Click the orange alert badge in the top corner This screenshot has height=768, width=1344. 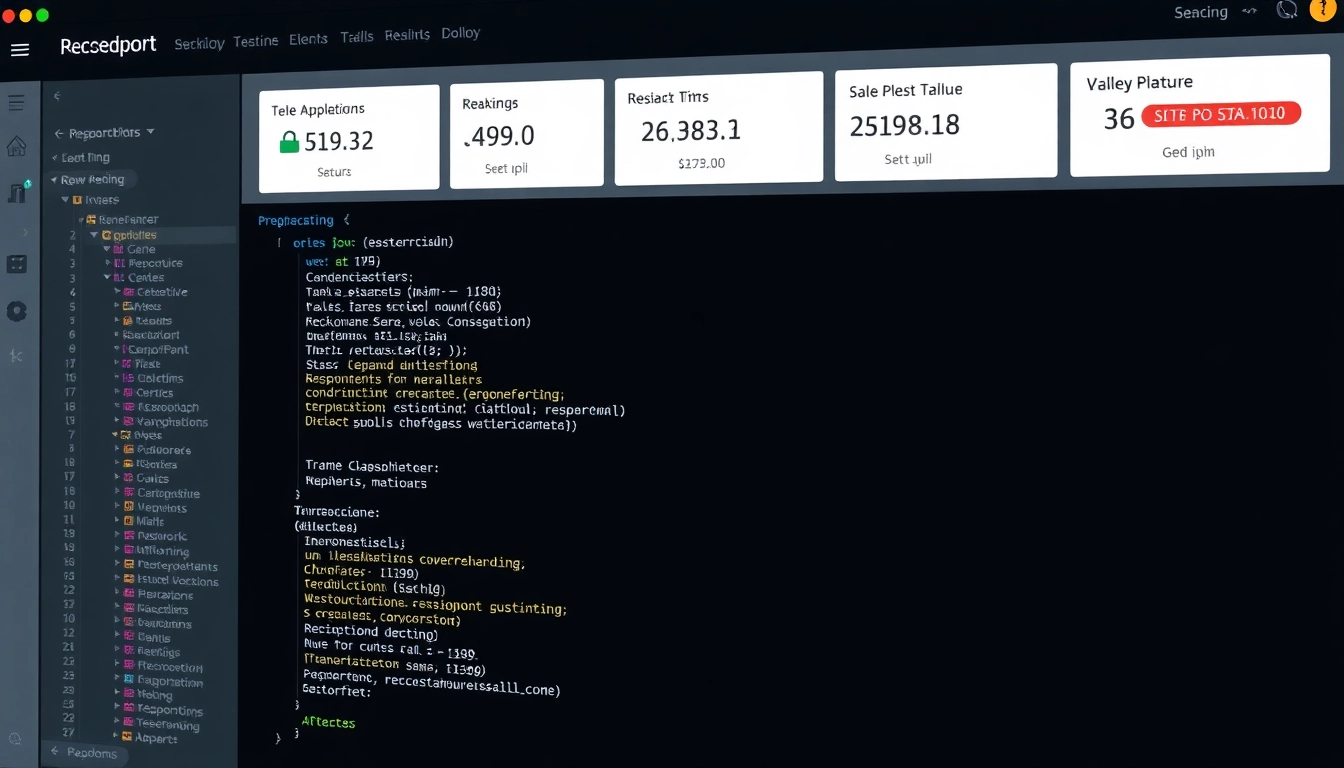1321,11
